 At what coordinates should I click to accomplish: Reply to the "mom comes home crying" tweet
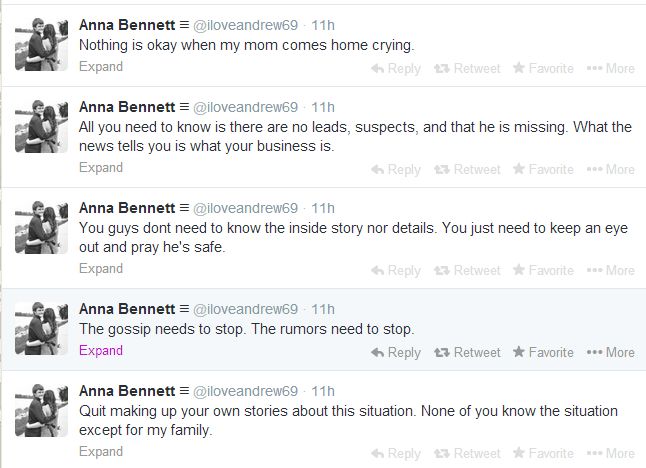(395, 69)
